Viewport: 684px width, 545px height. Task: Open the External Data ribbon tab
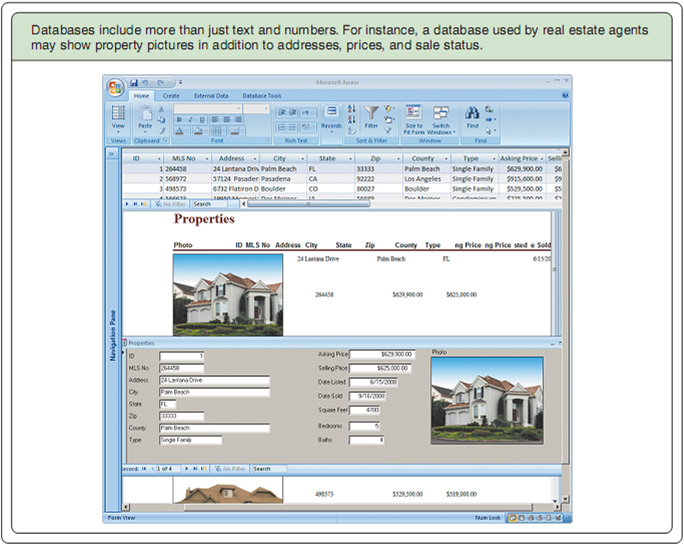click(x=210, y=95)
